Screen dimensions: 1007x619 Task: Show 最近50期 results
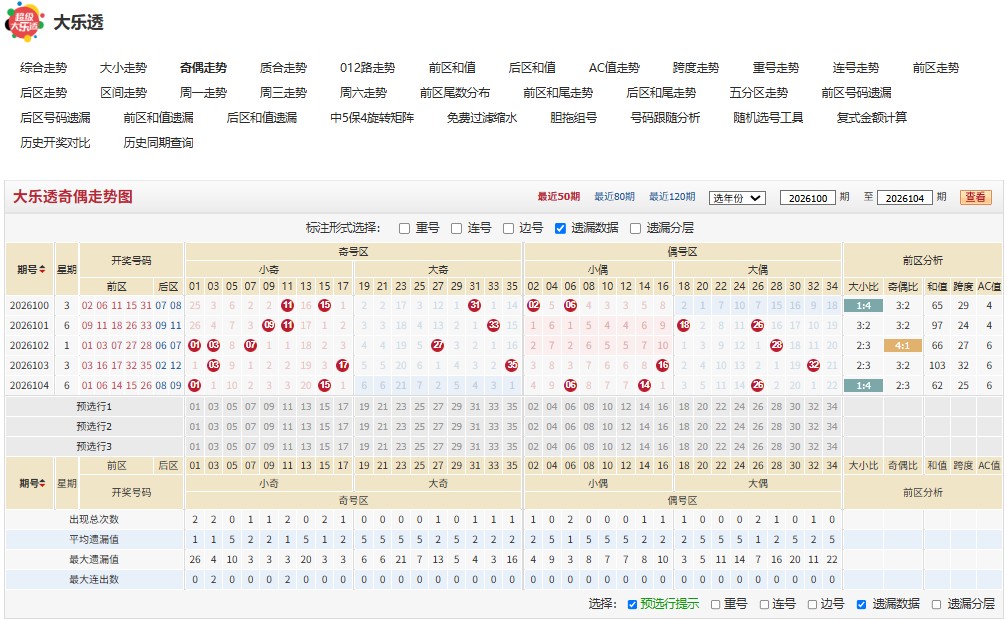(x=559, y=196)
